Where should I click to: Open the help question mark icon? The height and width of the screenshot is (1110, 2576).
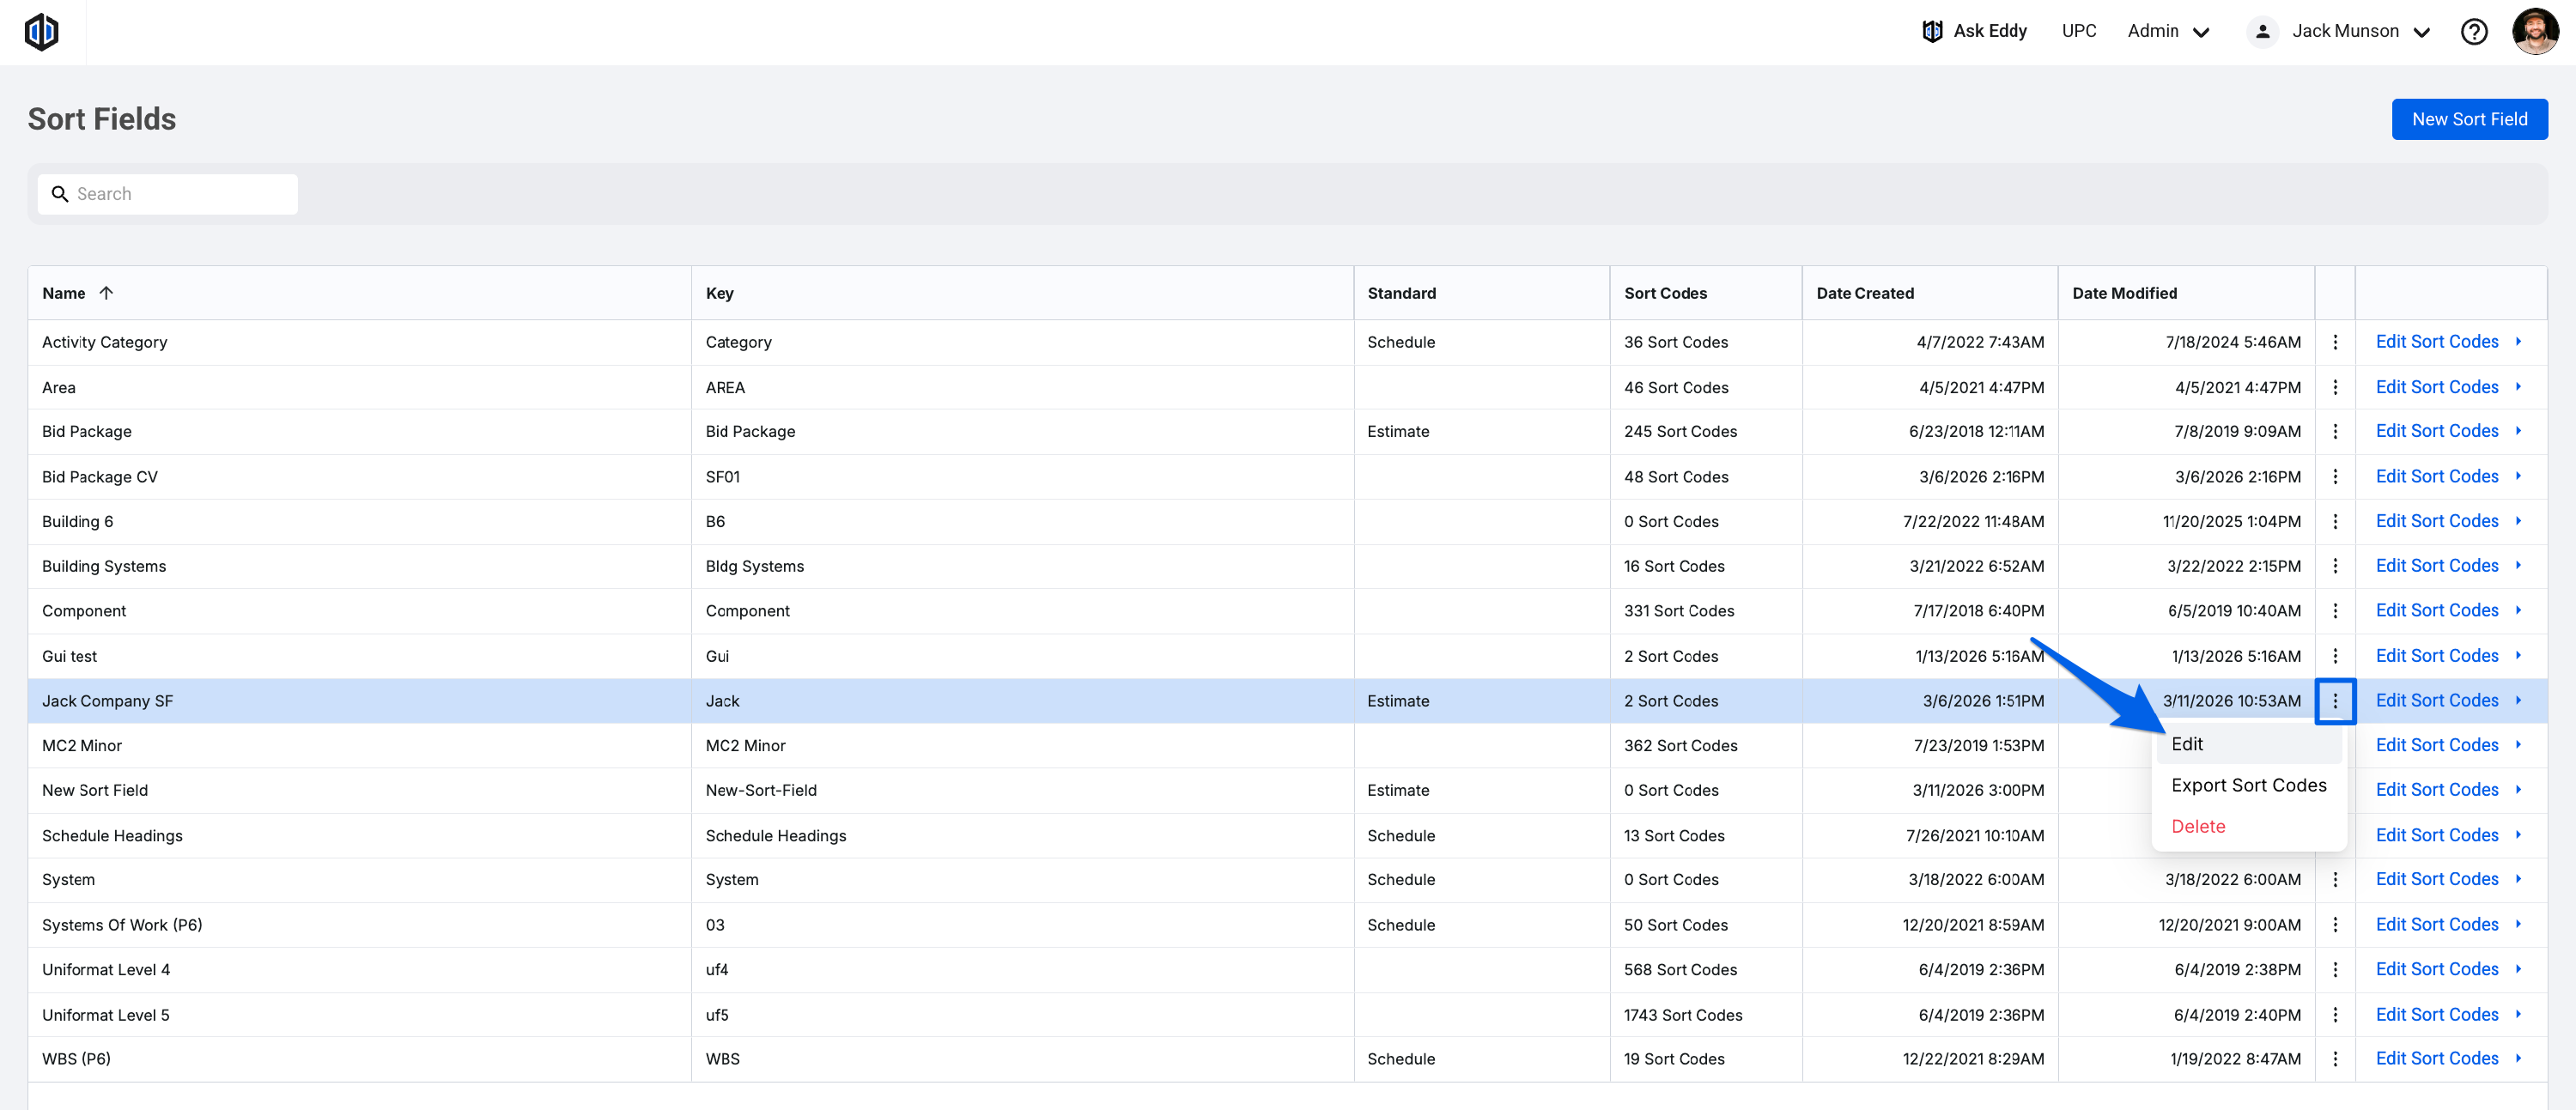(2473, 32)
